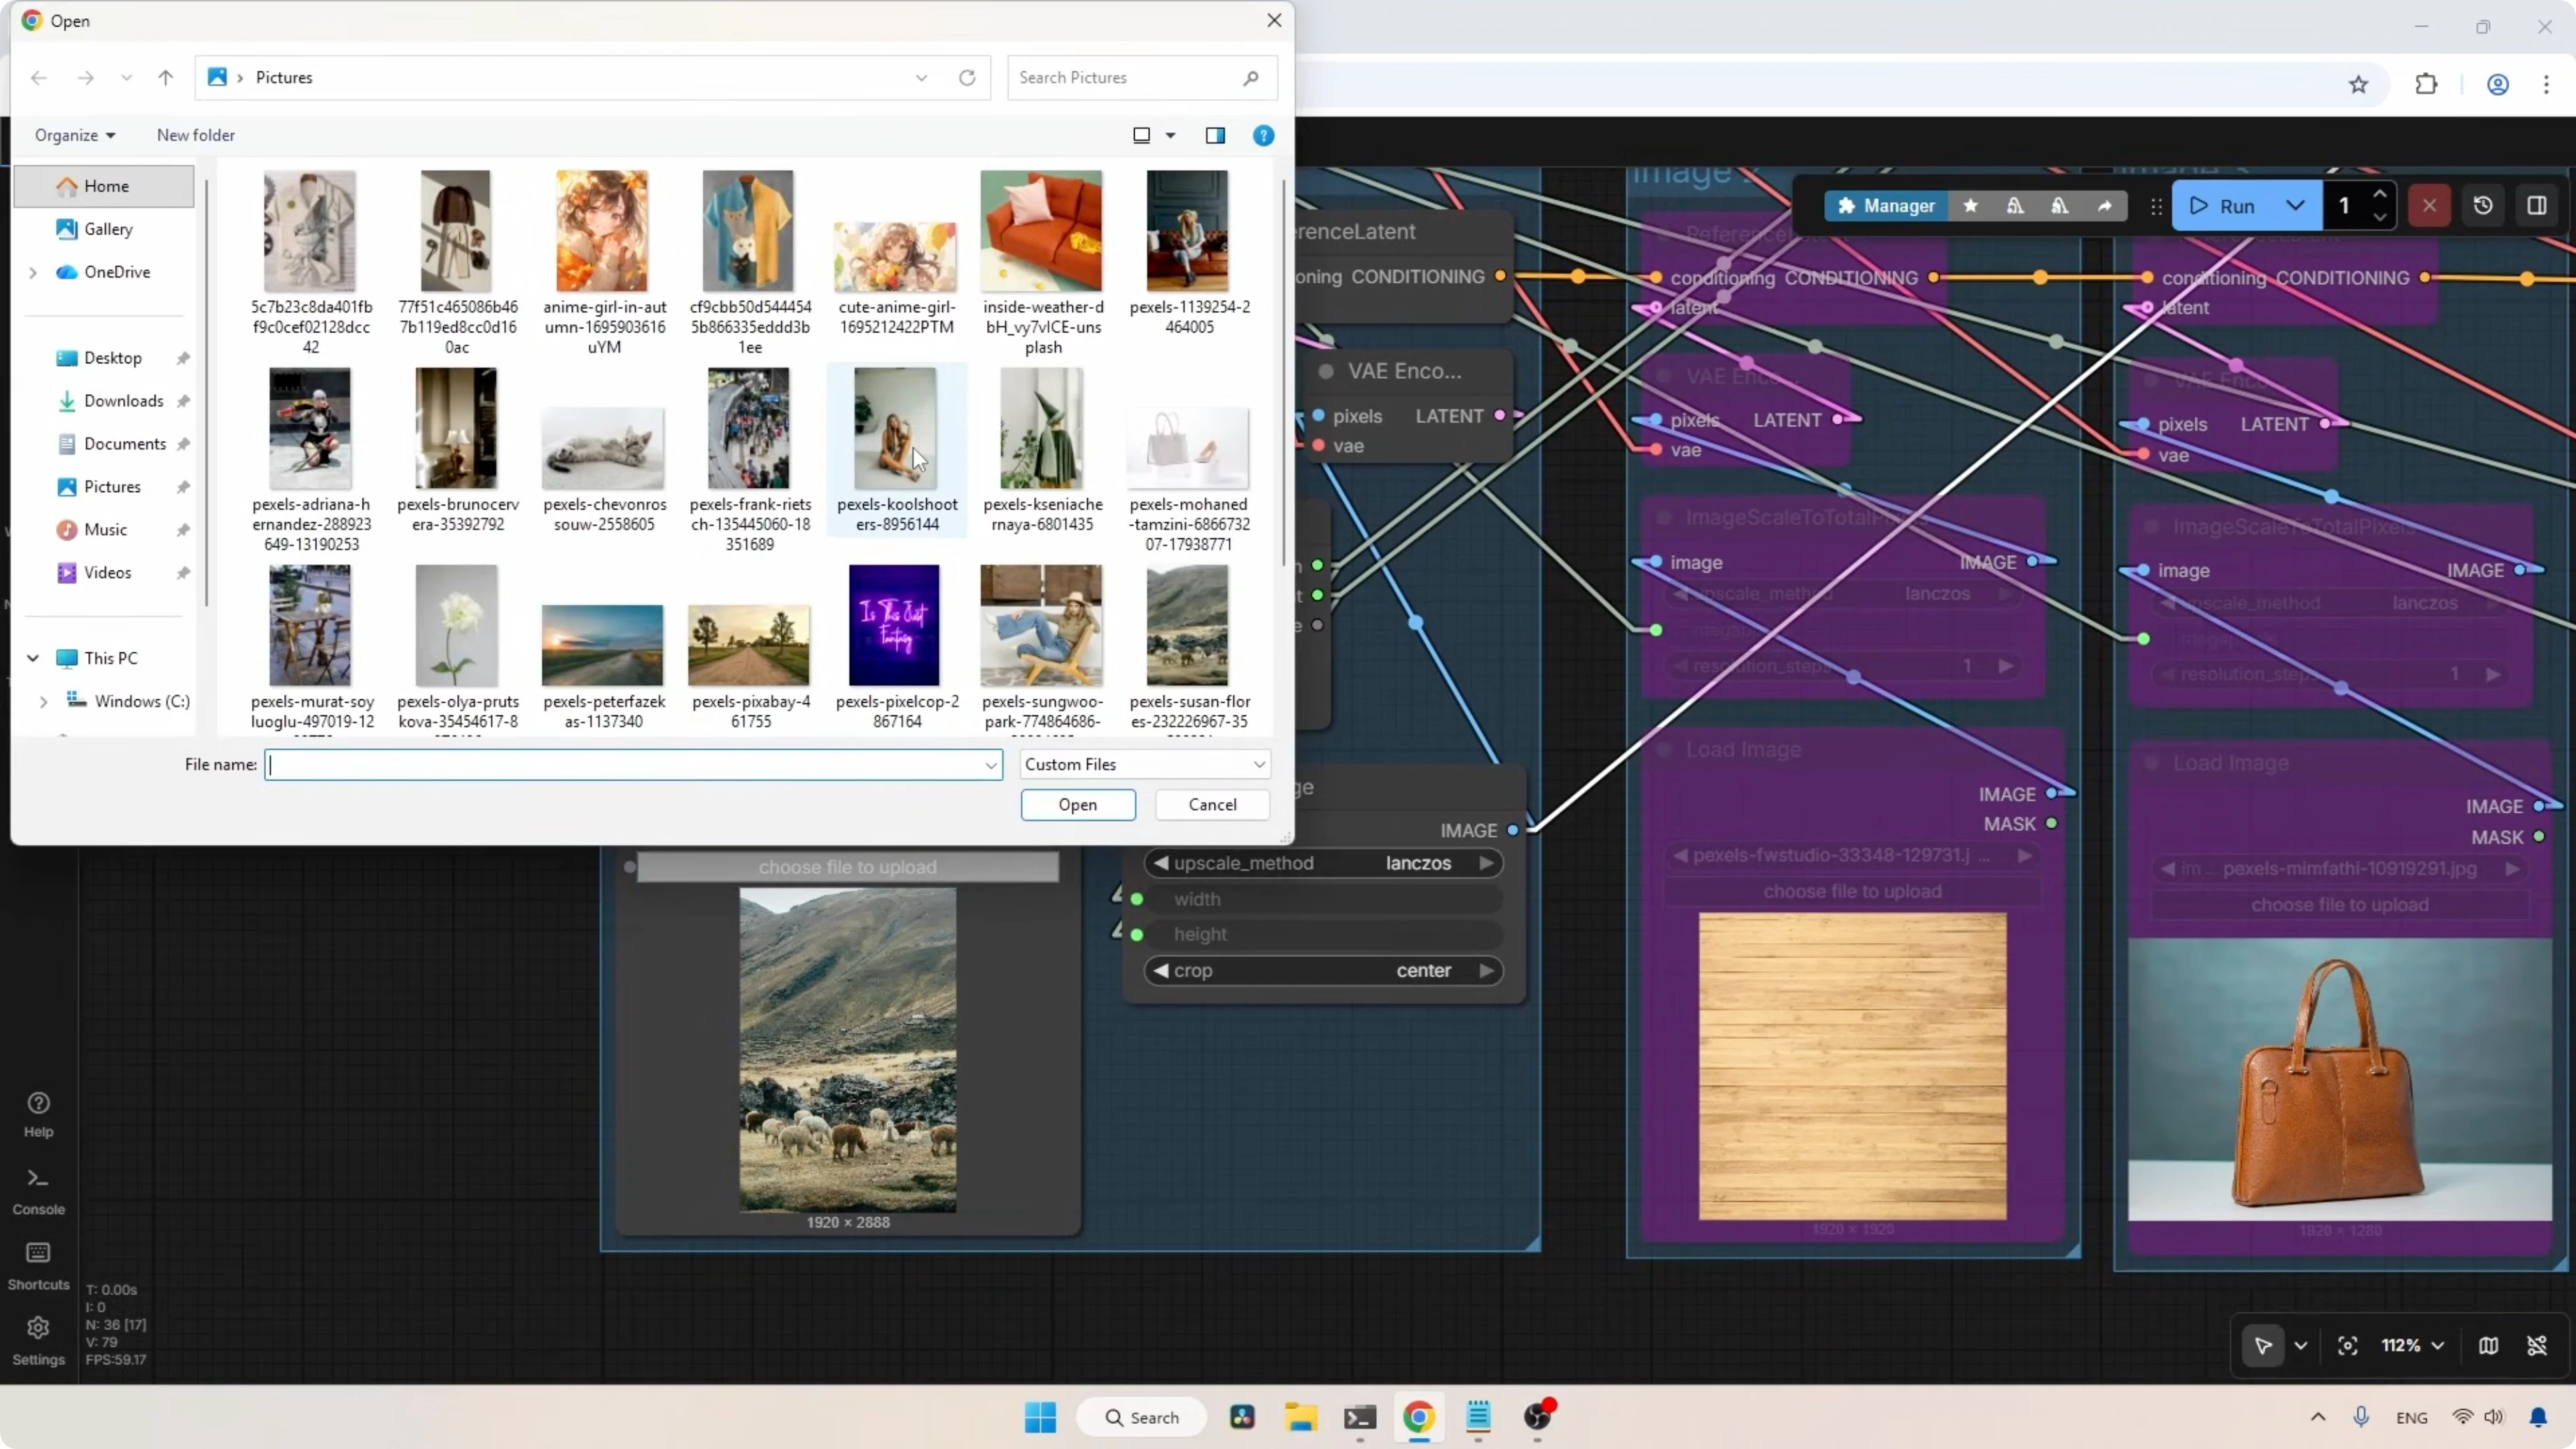Click the queue history icon
Screen dimensions: 2576x1449
pos(2483,206)
